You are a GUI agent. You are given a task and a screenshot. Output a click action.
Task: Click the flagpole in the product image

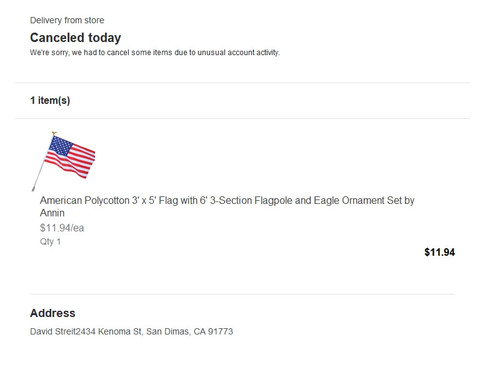(x=39, y=175)
